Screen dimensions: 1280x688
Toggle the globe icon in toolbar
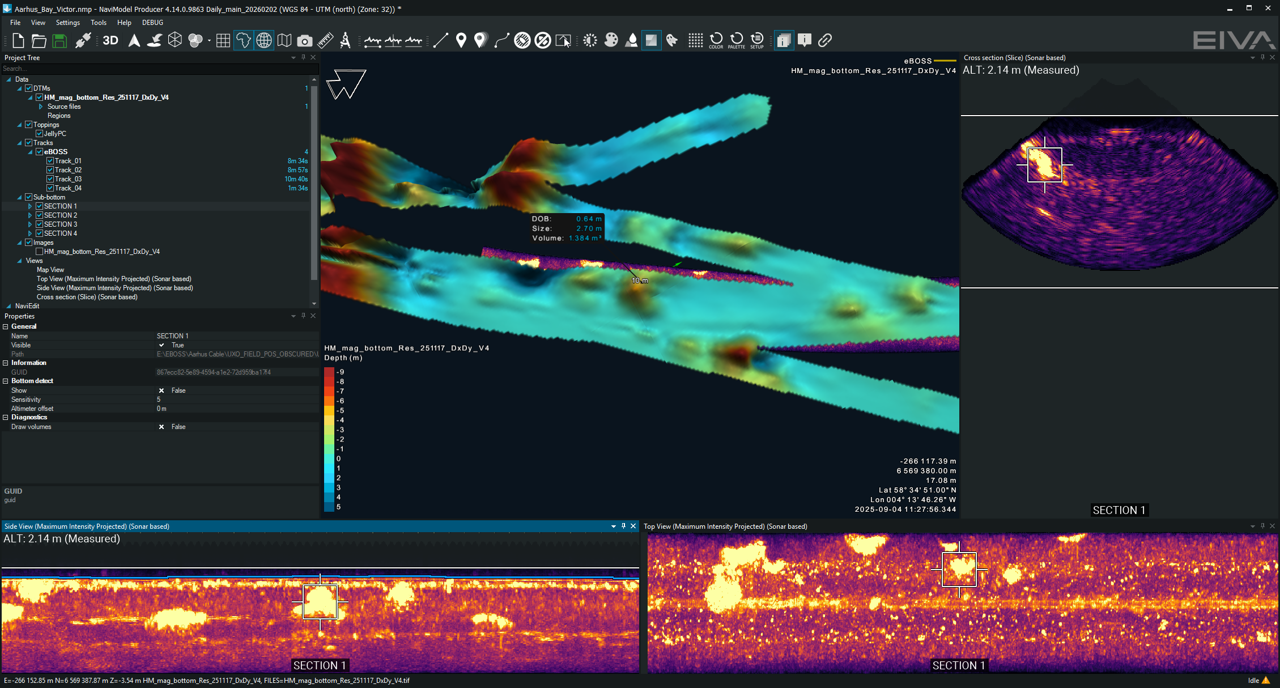coord(264,41)
